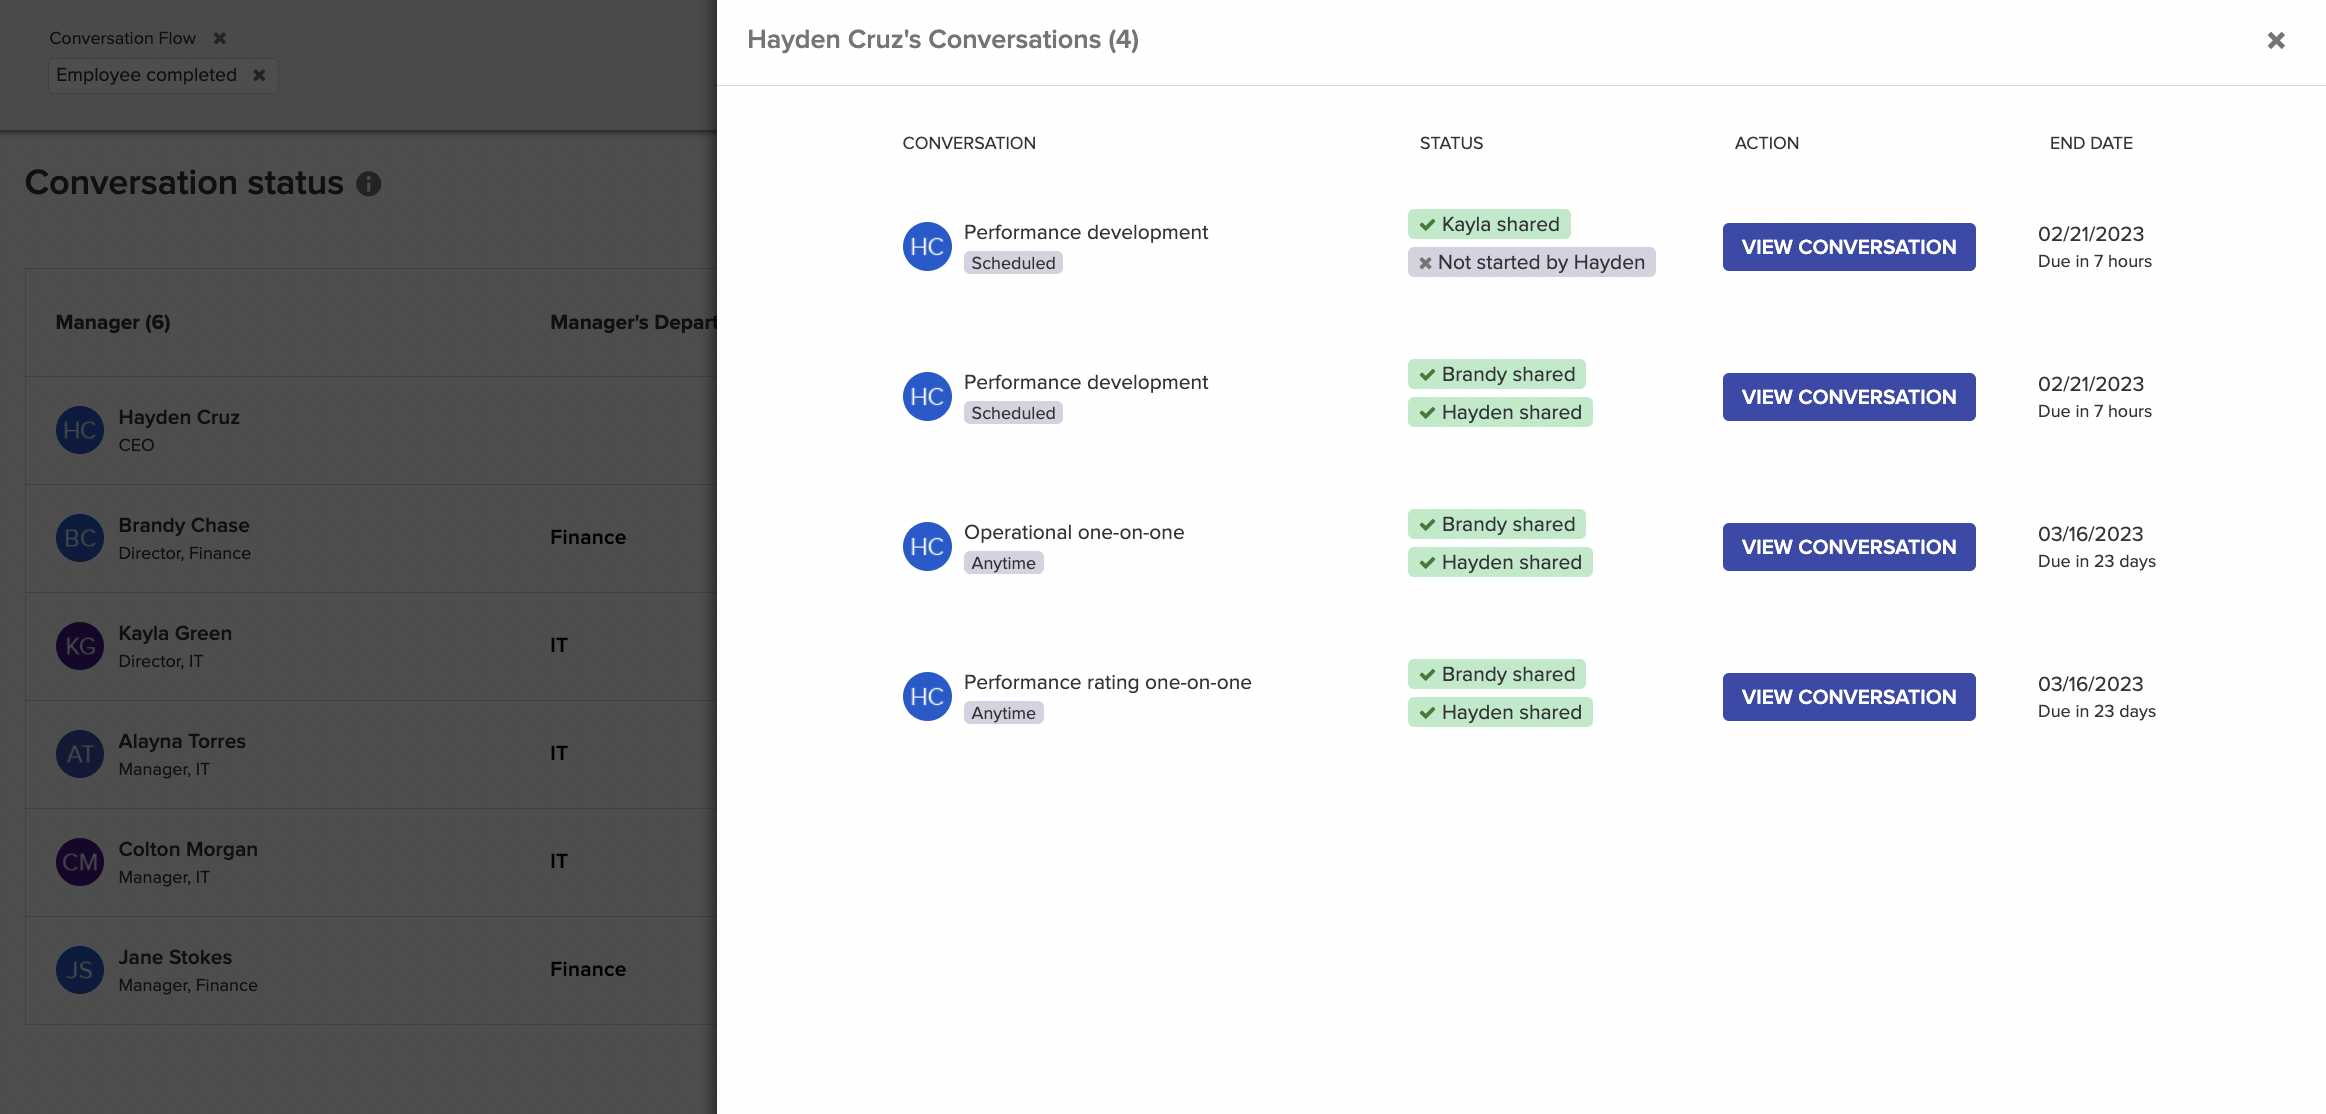View conversation with Kayla shared status
Viewport: 2326px width, 1114px height.
1849,247
